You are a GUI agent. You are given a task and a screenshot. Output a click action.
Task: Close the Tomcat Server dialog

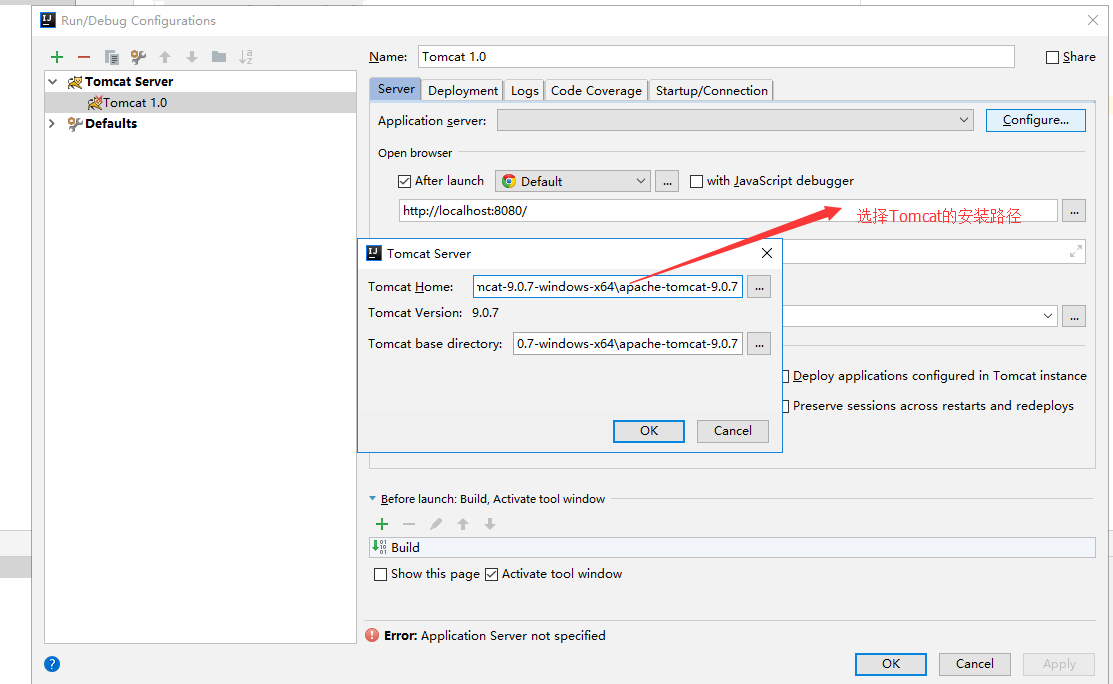coord(767,253)
